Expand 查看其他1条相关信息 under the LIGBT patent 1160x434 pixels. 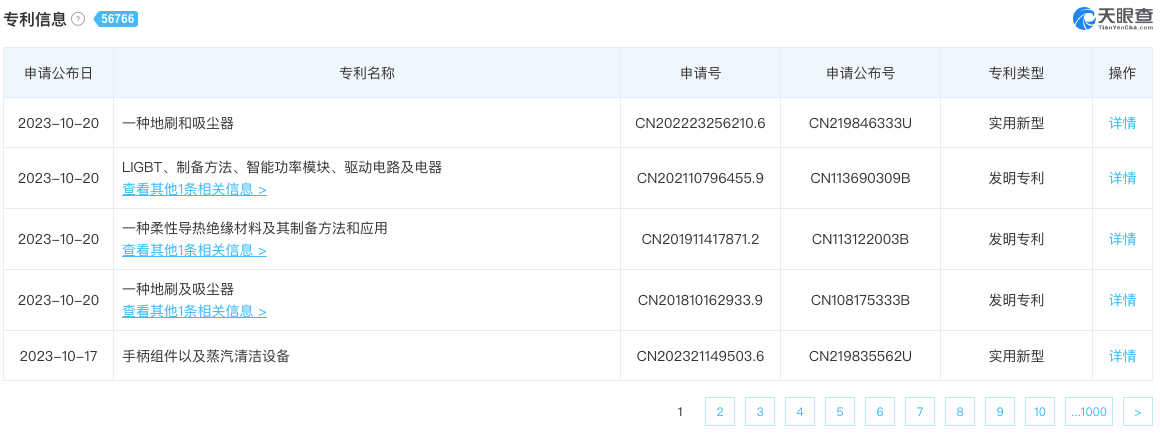[194, 189]
